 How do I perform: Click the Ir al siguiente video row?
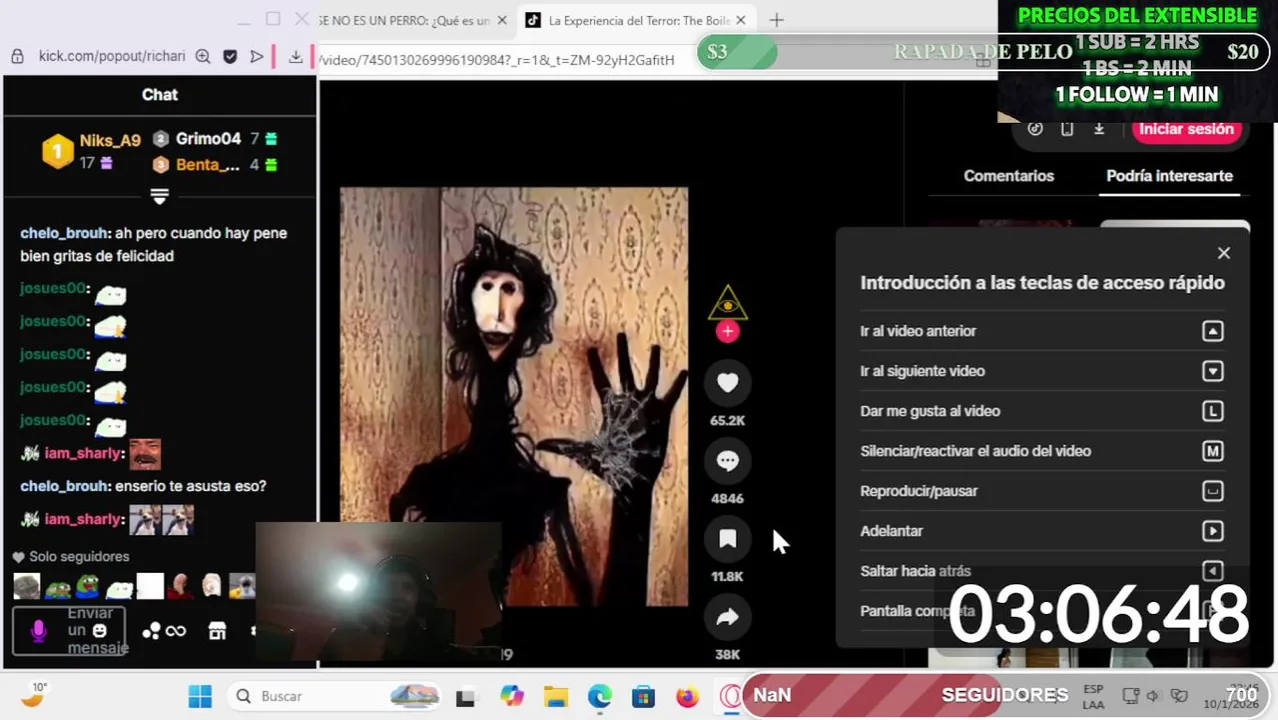click(x=1041, y=371)
